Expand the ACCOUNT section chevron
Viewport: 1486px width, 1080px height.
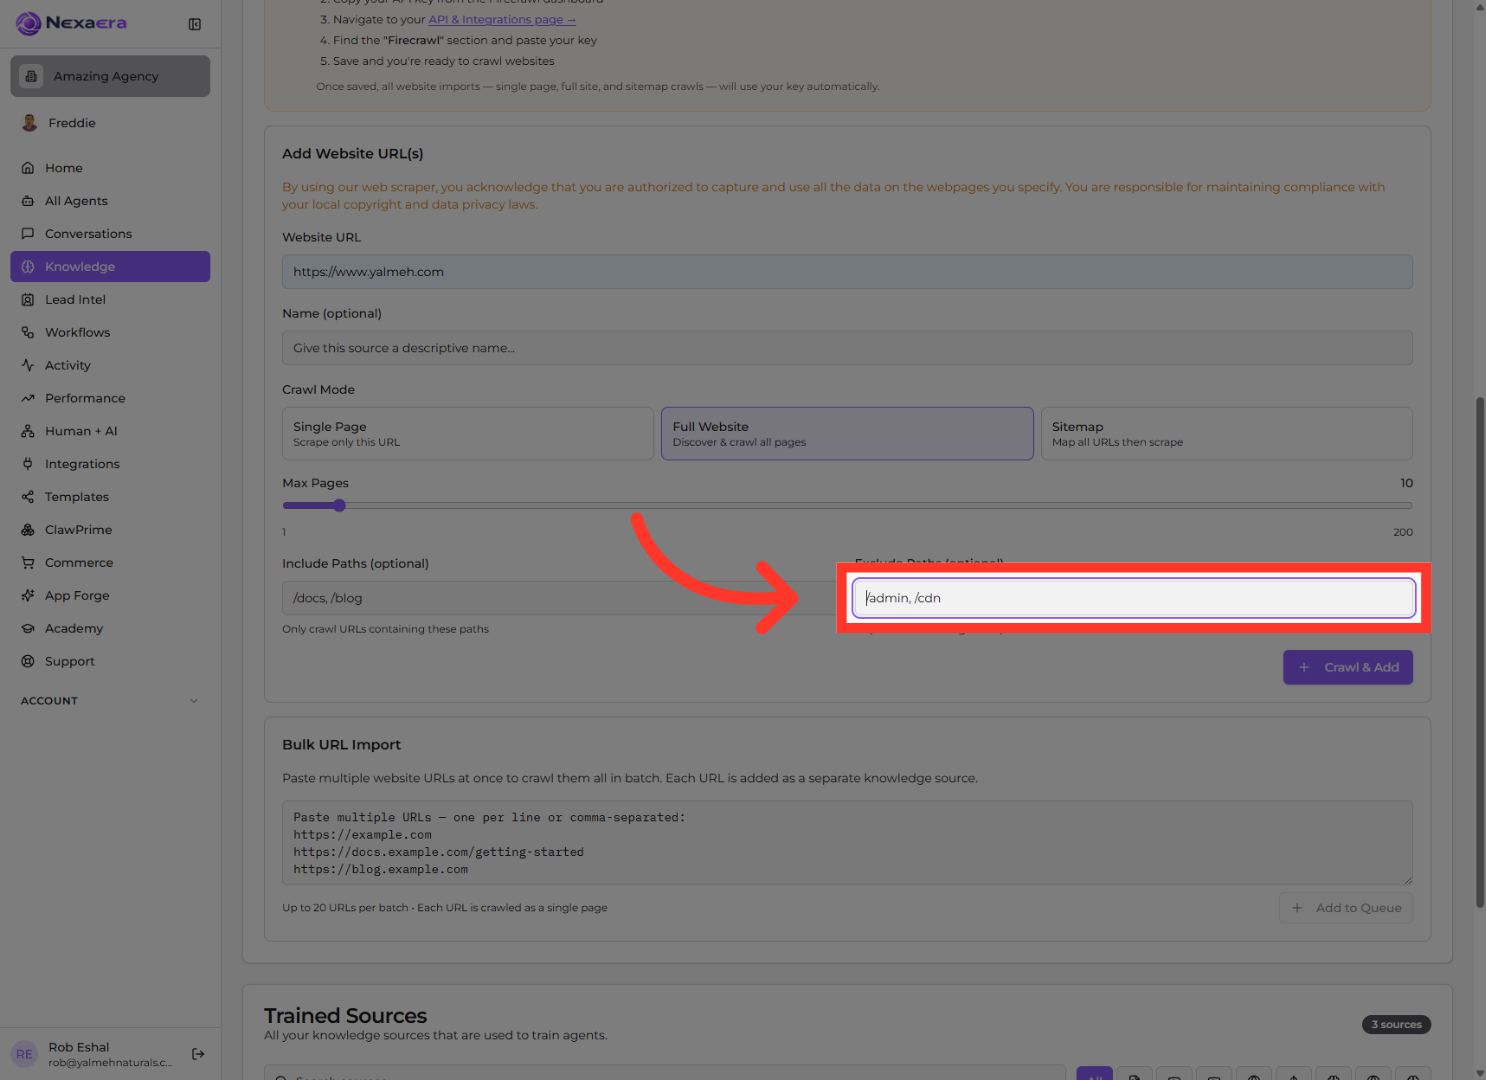pos(194,701)
